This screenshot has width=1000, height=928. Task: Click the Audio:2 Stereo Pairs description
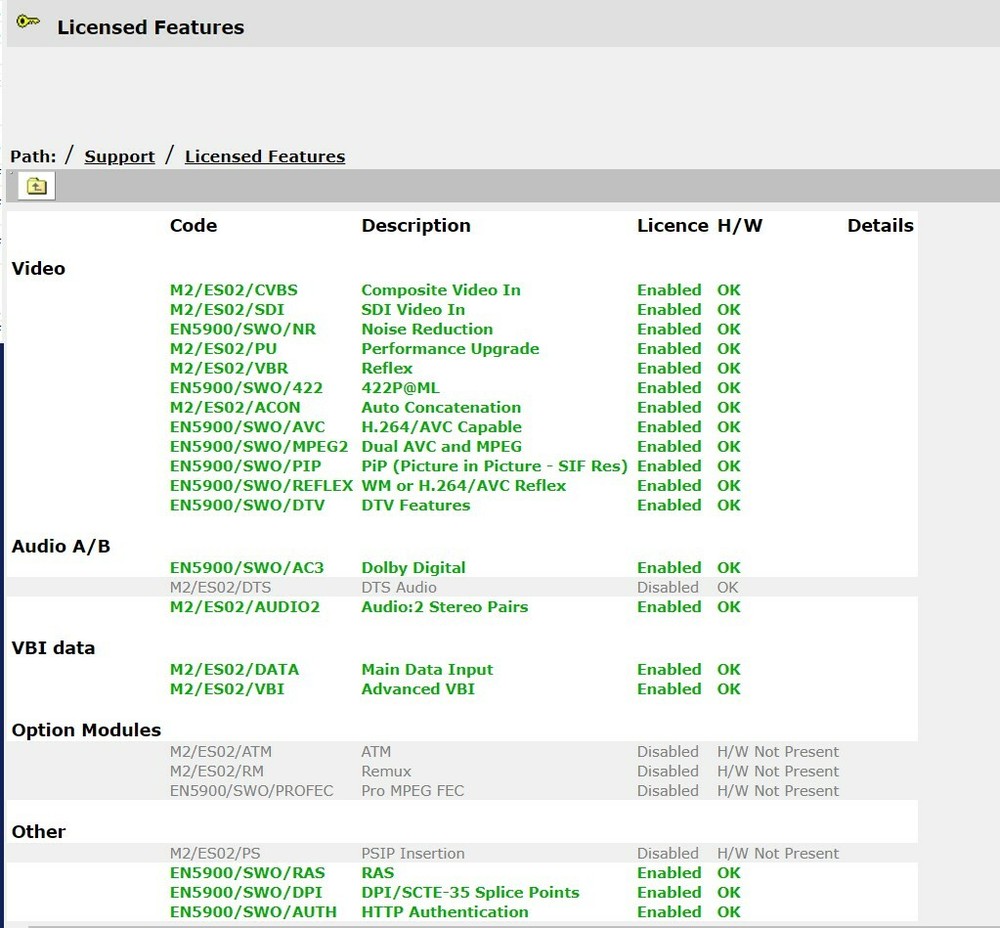pyautogui.click(x=445, y=607)
